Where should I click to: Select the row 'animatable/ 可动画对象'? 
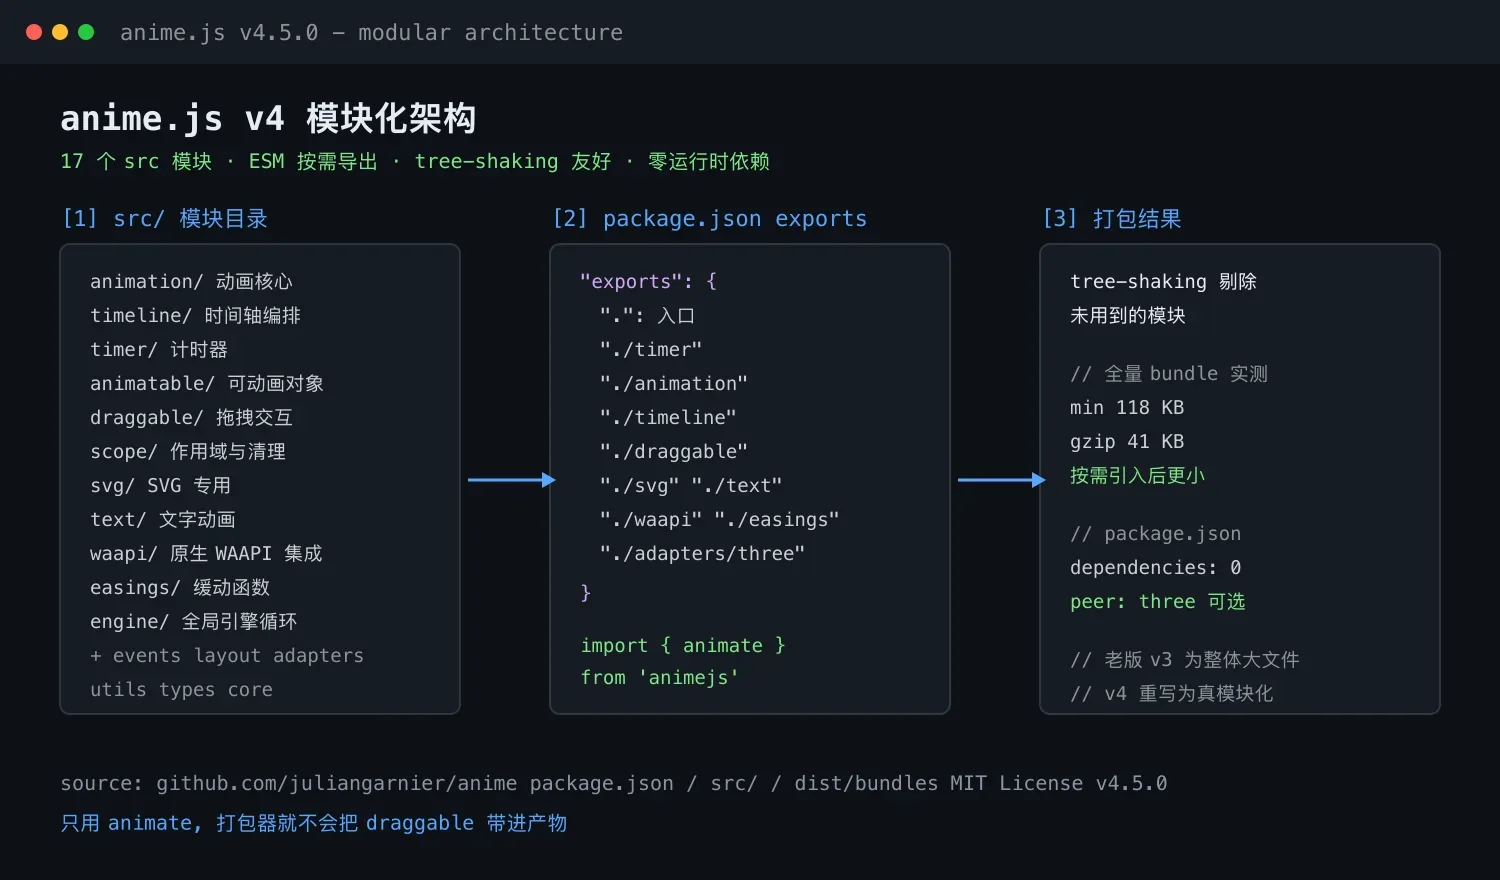(207, 383)
